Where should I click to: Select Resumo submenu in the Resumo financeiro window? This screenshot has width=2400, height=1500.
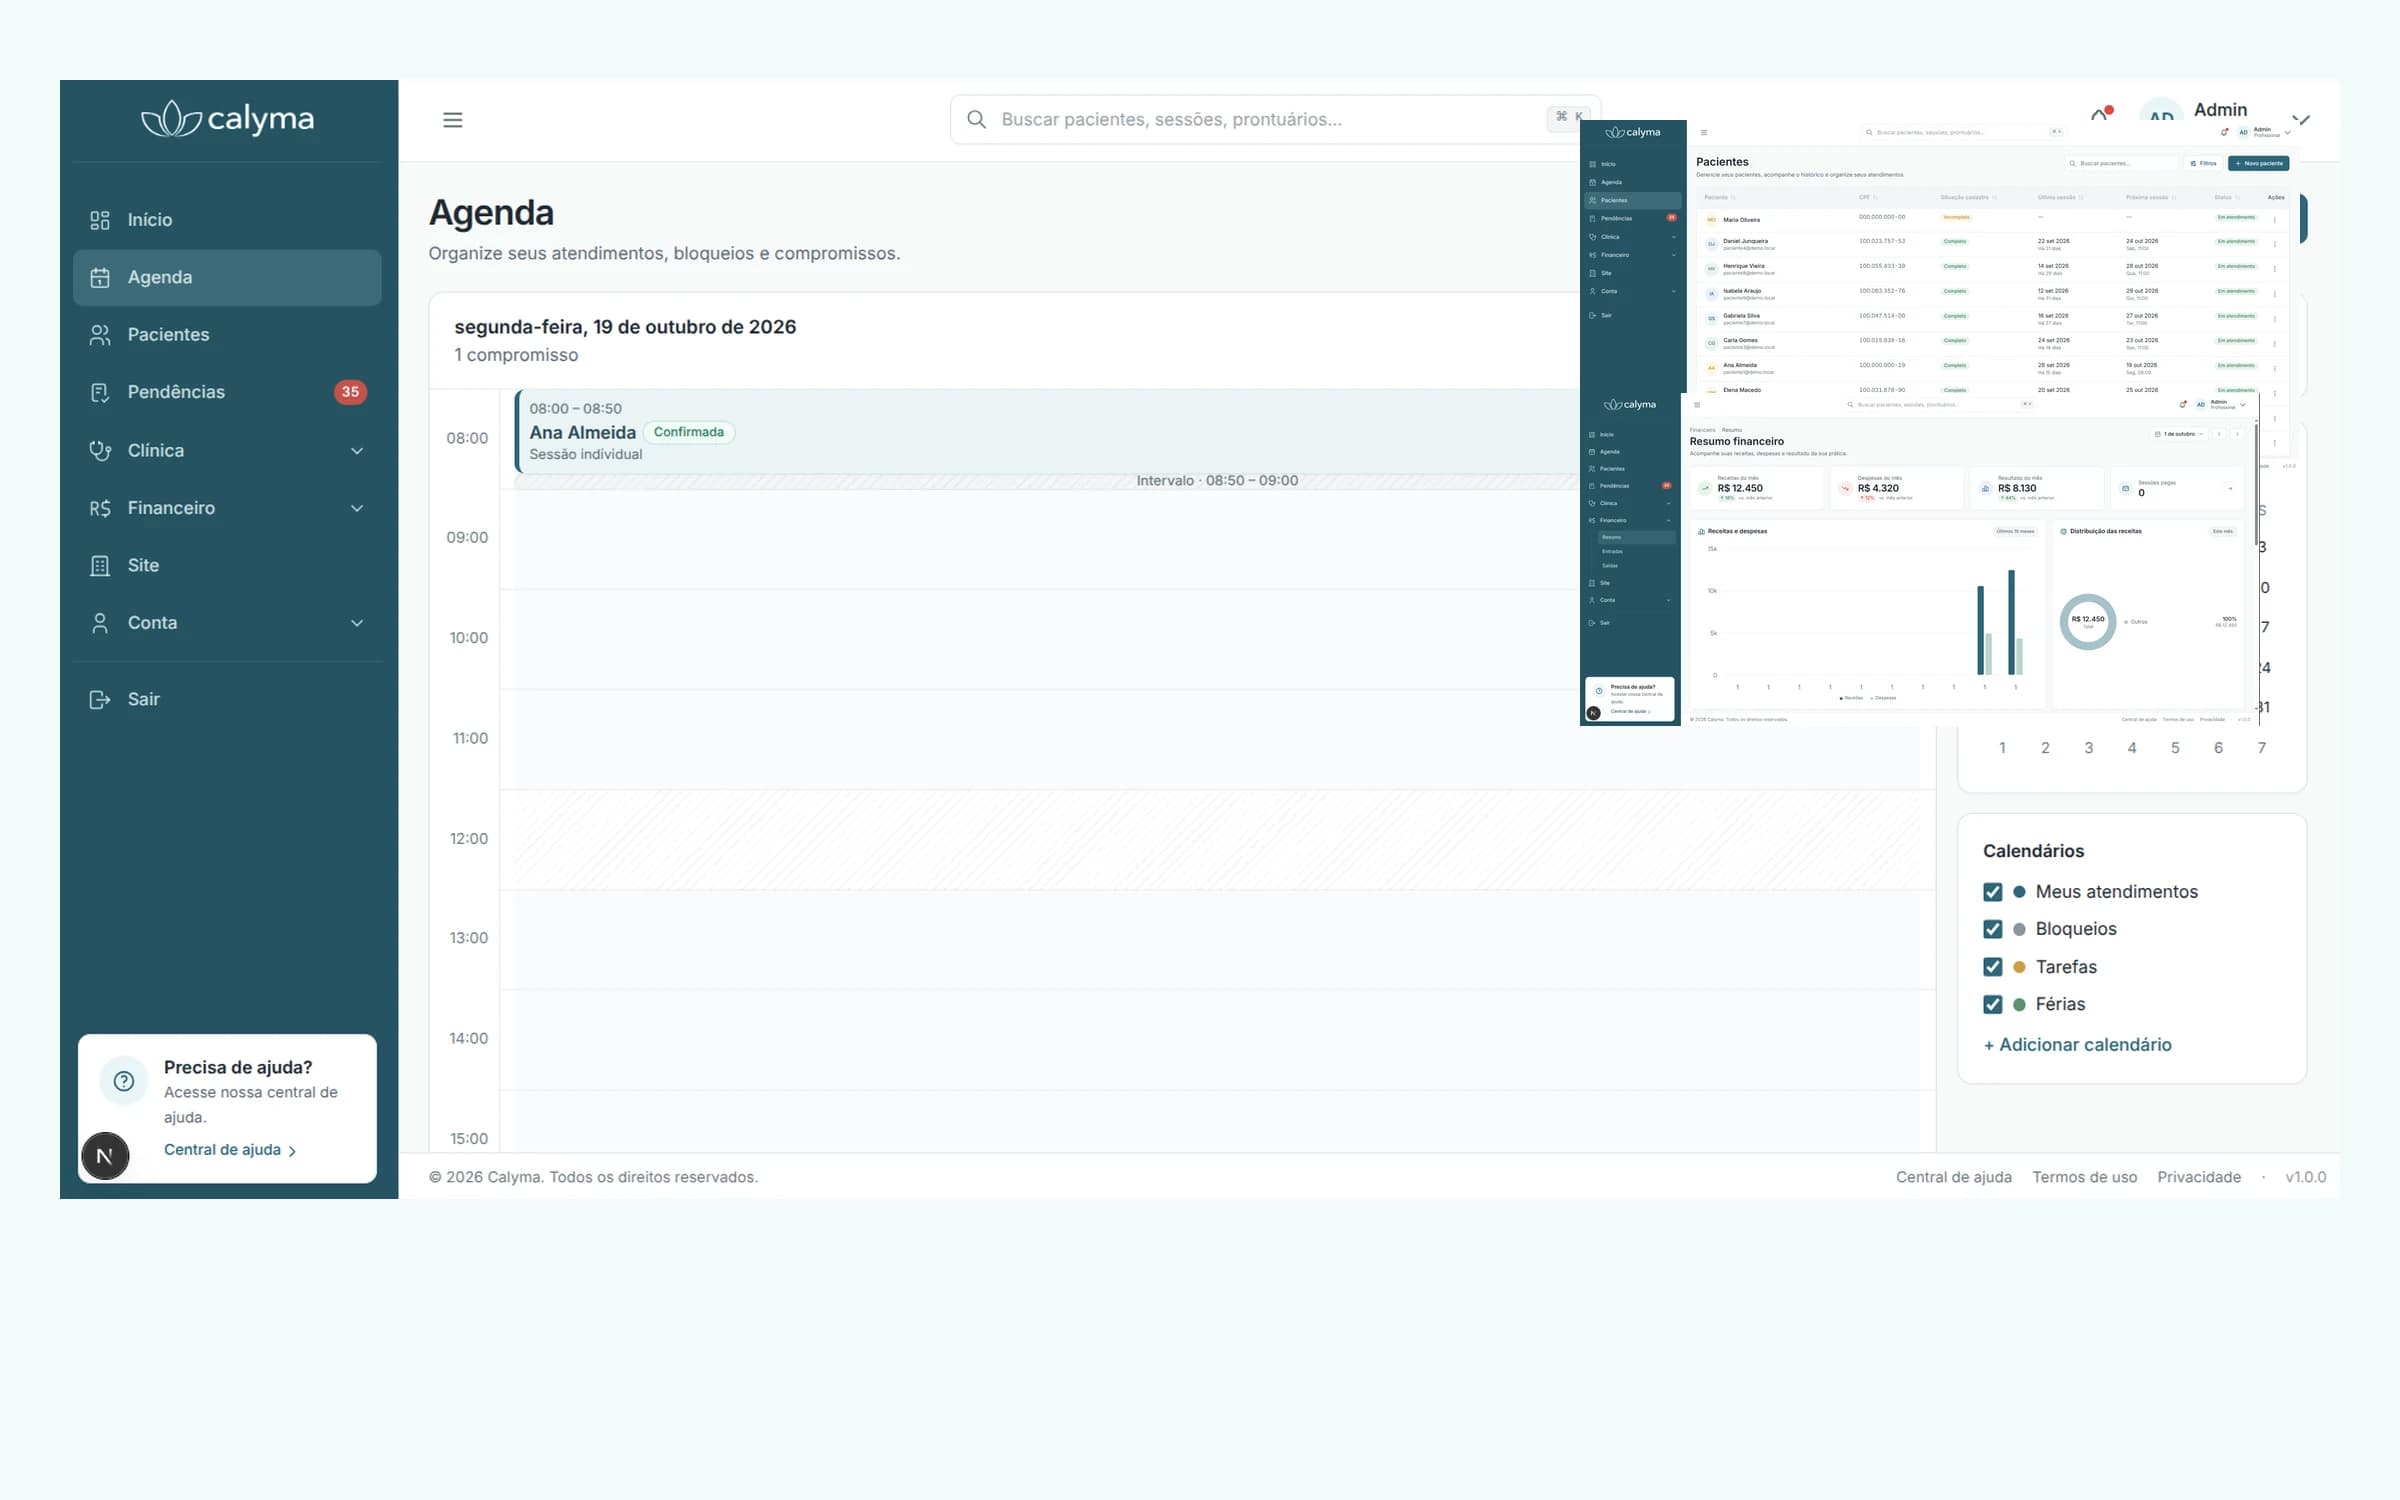coord(1635,537)
